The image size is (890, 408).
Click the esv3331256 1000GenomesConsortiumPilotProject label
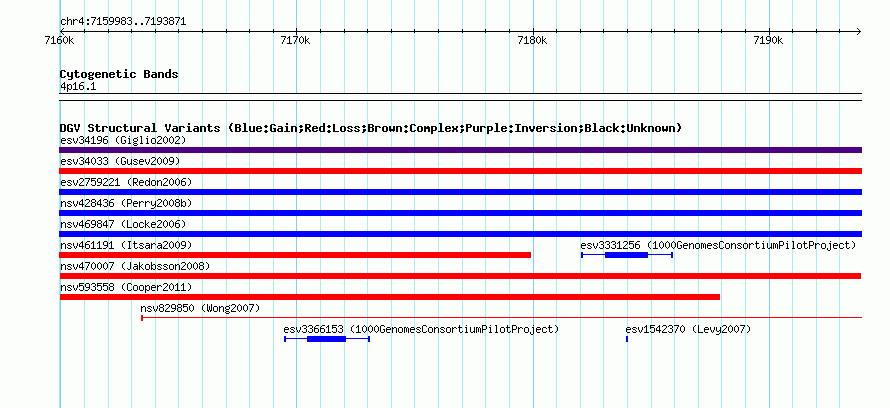click(x=717, y=245)
